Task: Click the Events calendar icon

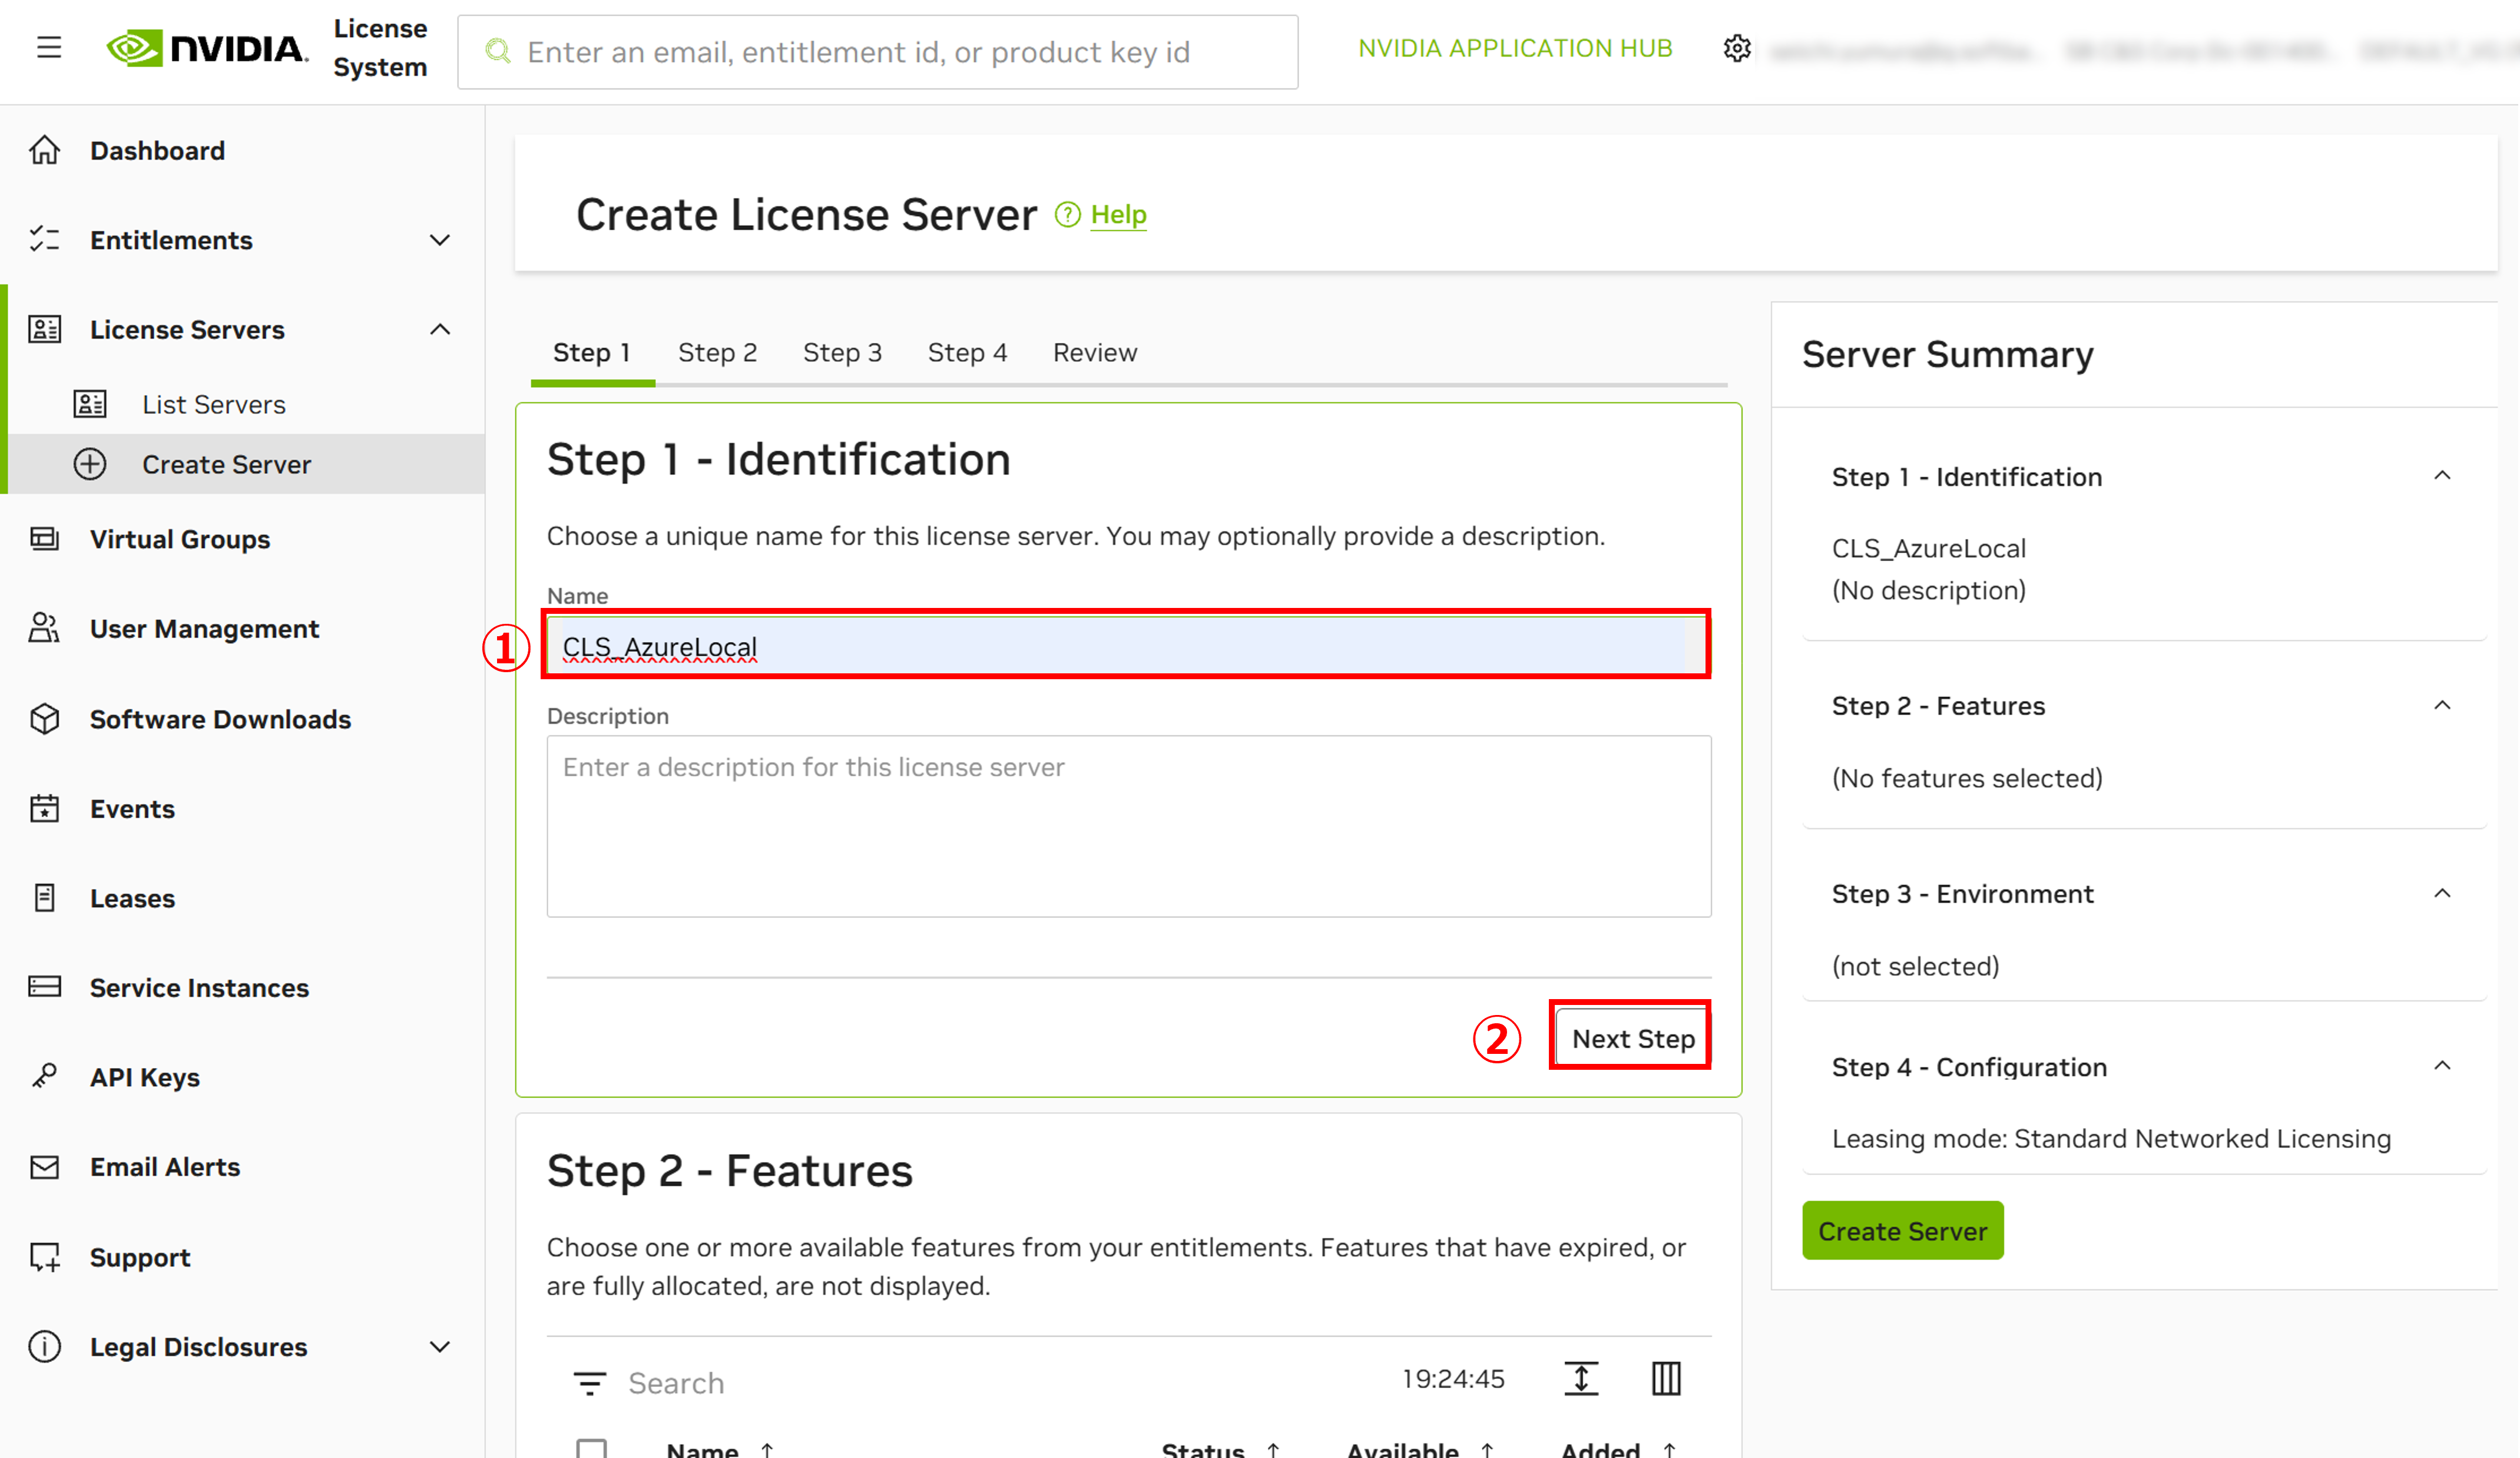Action: (x=45, y=808)
